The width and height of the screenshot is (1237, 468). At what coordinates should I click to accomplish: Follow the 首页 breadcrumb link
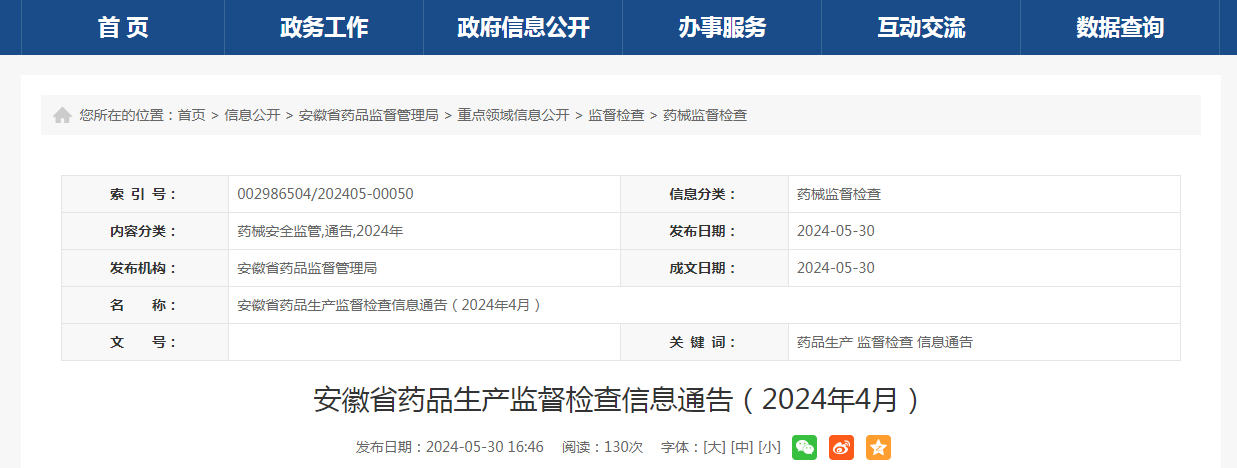(x=192, y=115)
